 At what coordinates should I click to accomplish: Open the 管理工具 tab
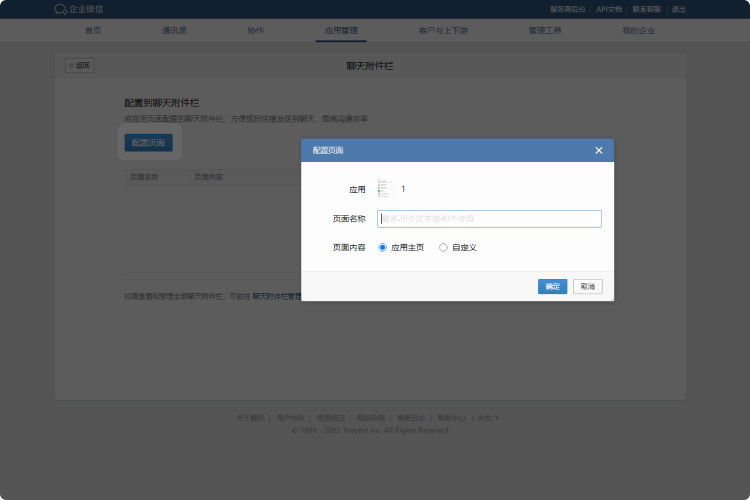click(545, 31)
